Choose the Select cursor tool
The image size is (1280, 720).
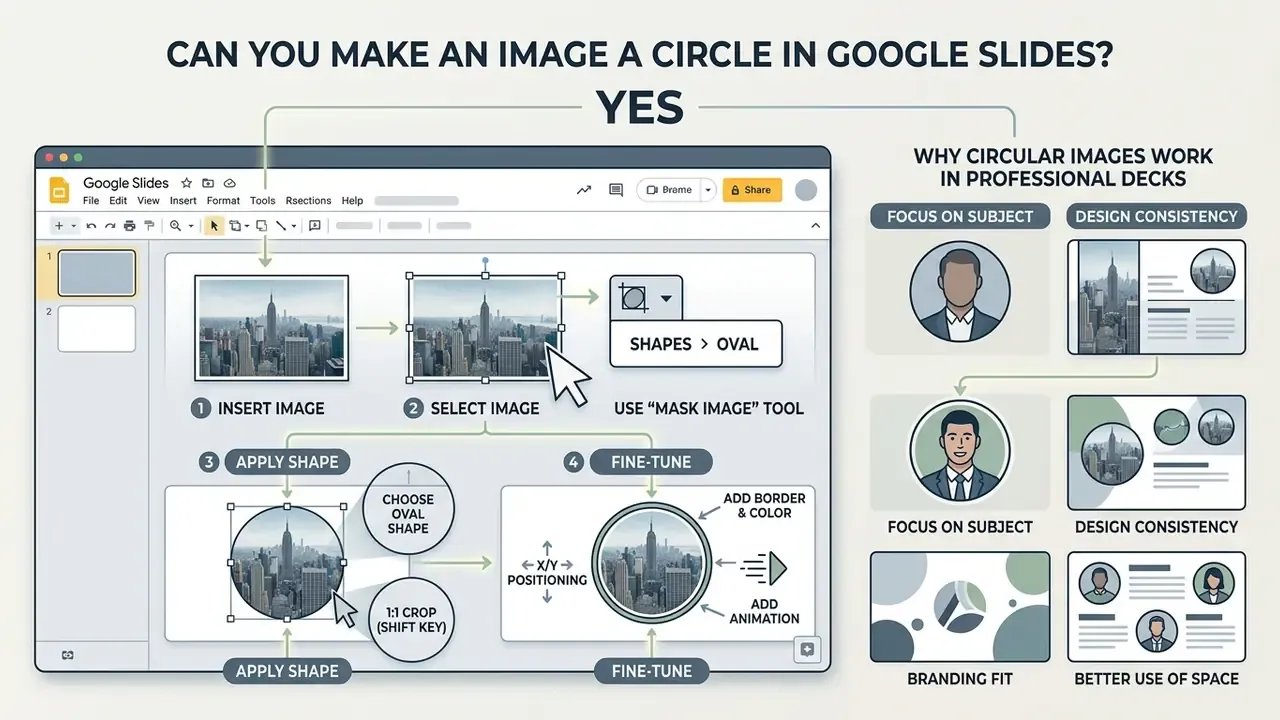tap(213, 226)
